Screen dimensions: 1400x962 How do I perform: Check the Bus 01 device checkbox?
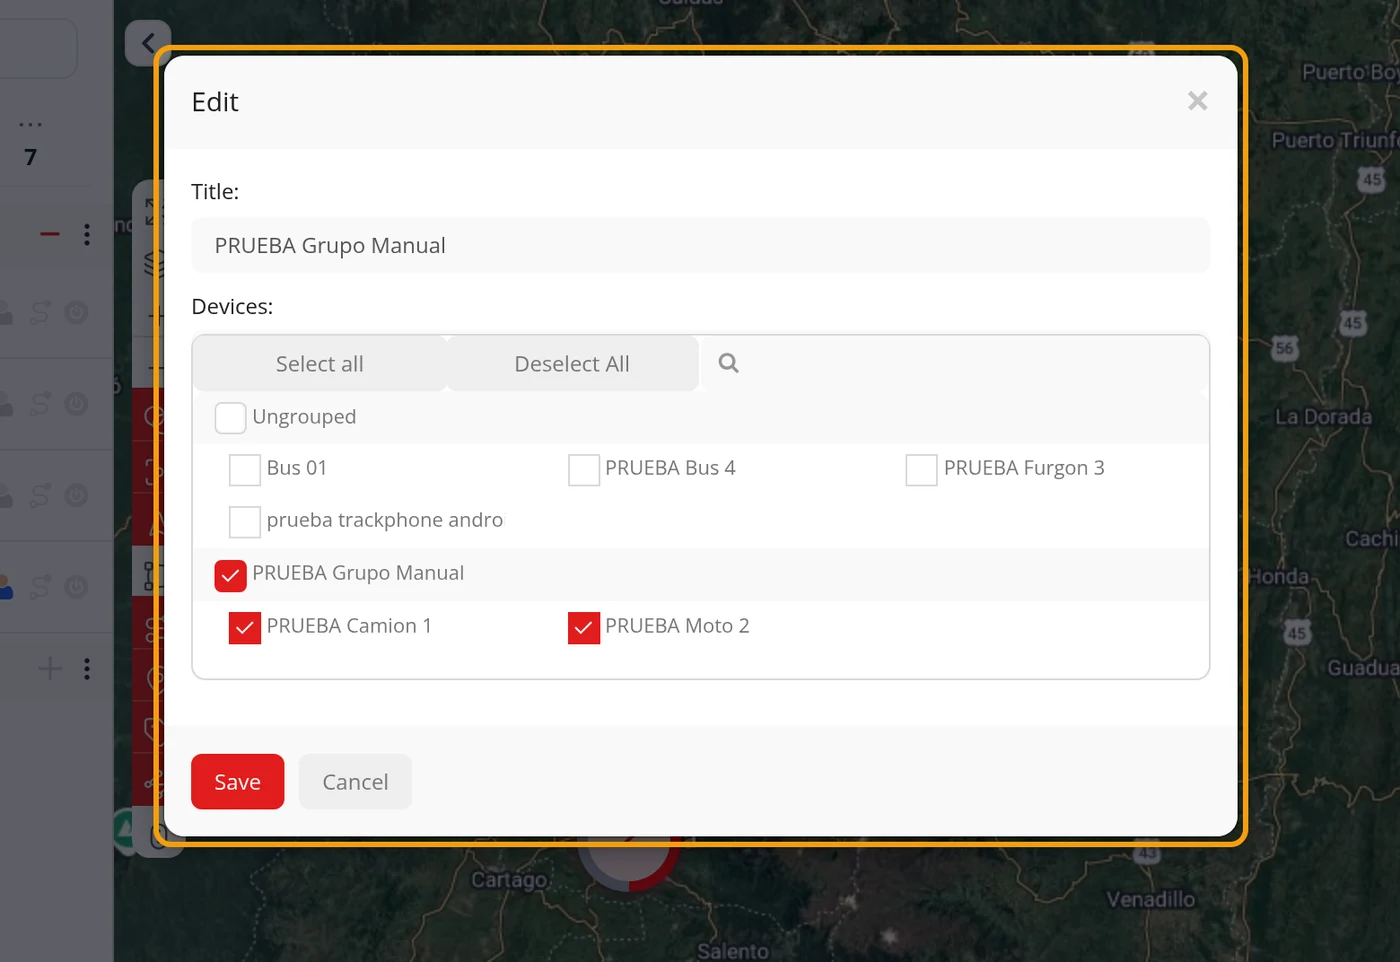click(245, 469)
